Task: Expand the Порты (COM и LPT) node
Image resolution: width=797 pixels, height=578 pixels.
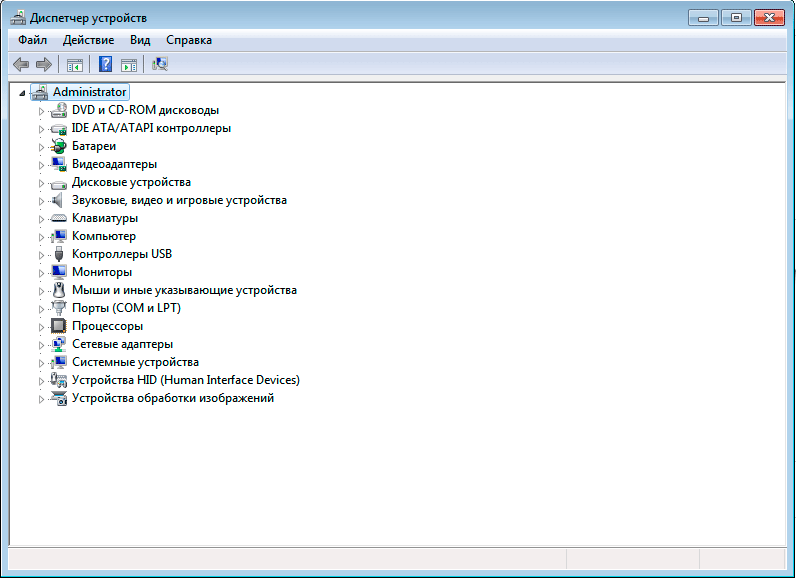Action: click(x=41, y=309)
